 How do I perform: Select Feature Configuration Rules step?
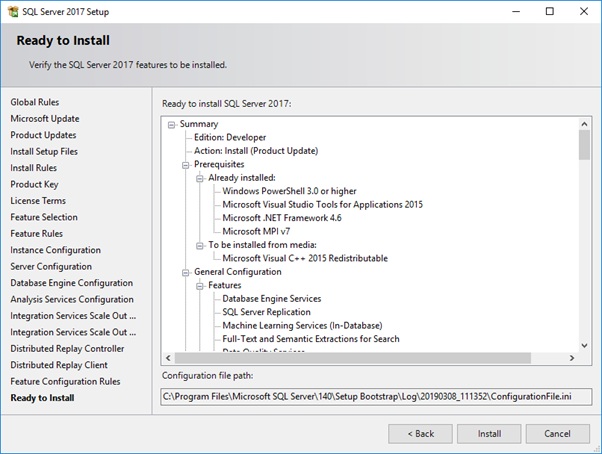(65, 381)
